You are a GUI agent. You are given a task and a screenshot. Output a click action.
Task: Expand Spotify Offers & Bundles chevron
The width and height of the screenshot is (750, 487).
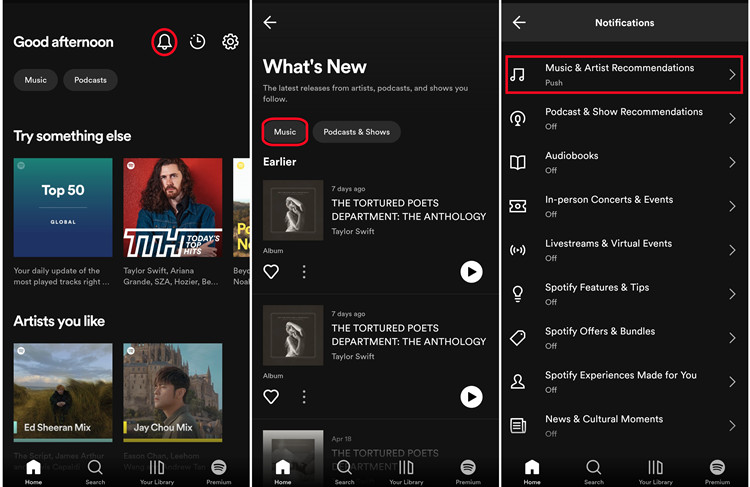(732, 338)
